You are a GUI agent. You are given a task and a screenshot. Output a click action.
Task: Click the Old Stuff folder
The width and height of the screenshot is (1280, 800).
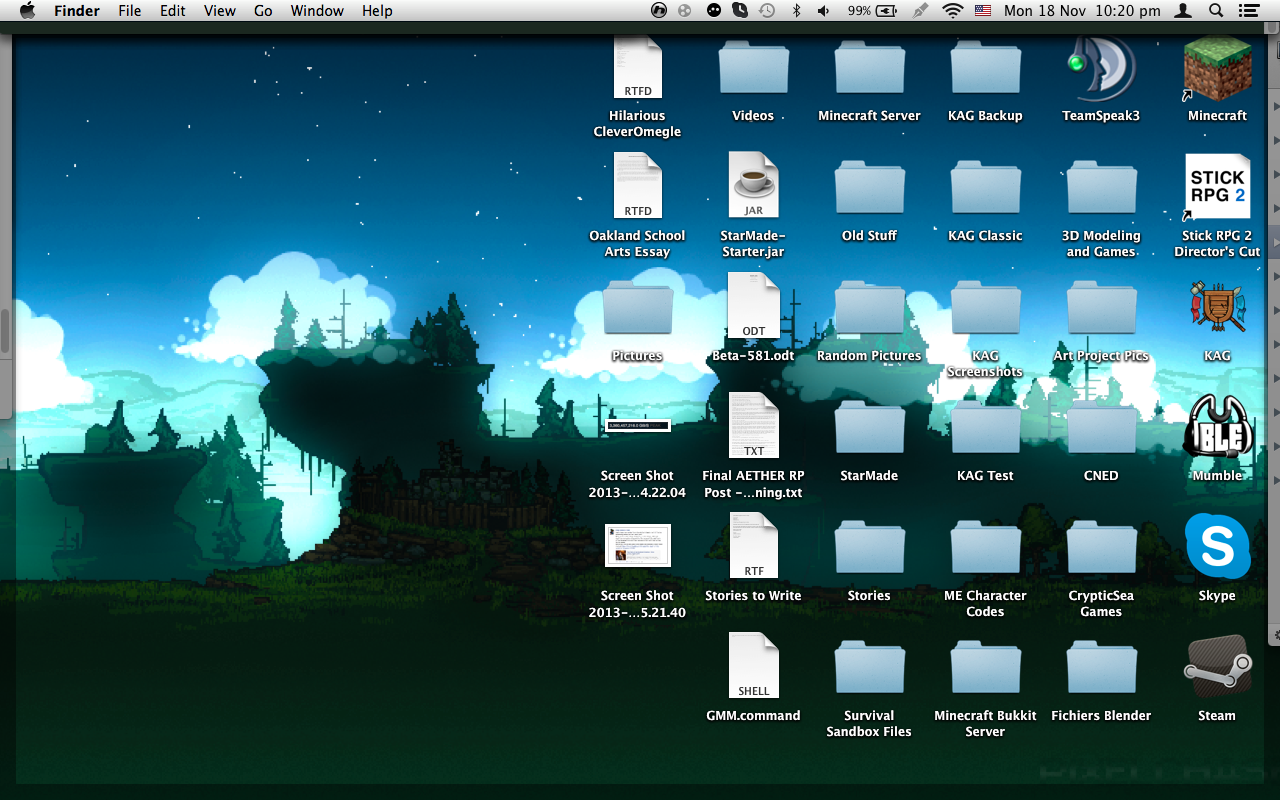coord(869,188)
